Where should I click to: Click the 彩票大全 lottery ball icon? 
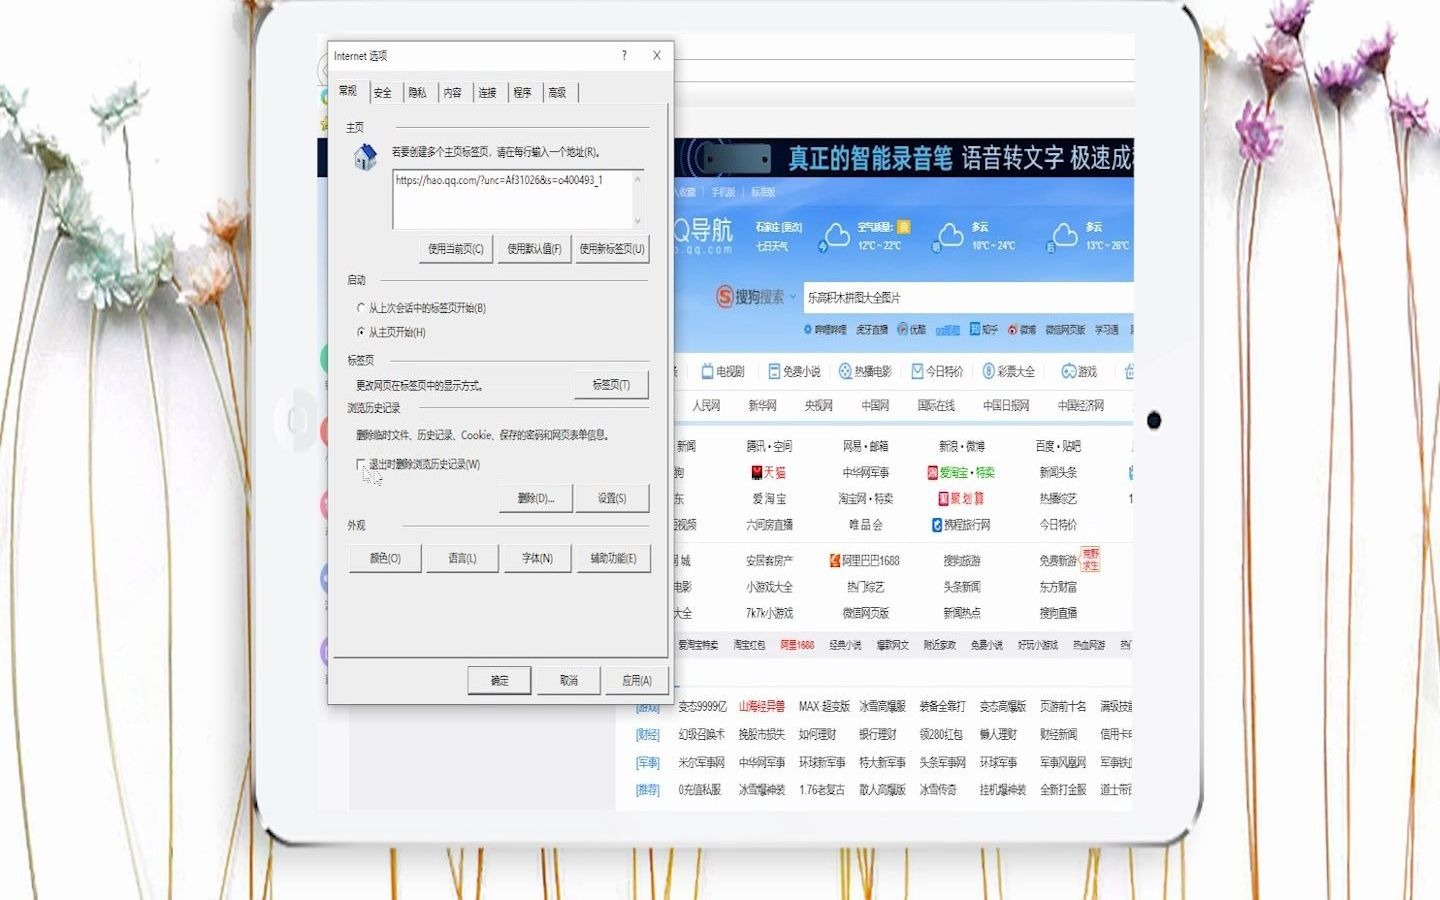point(988,370)
